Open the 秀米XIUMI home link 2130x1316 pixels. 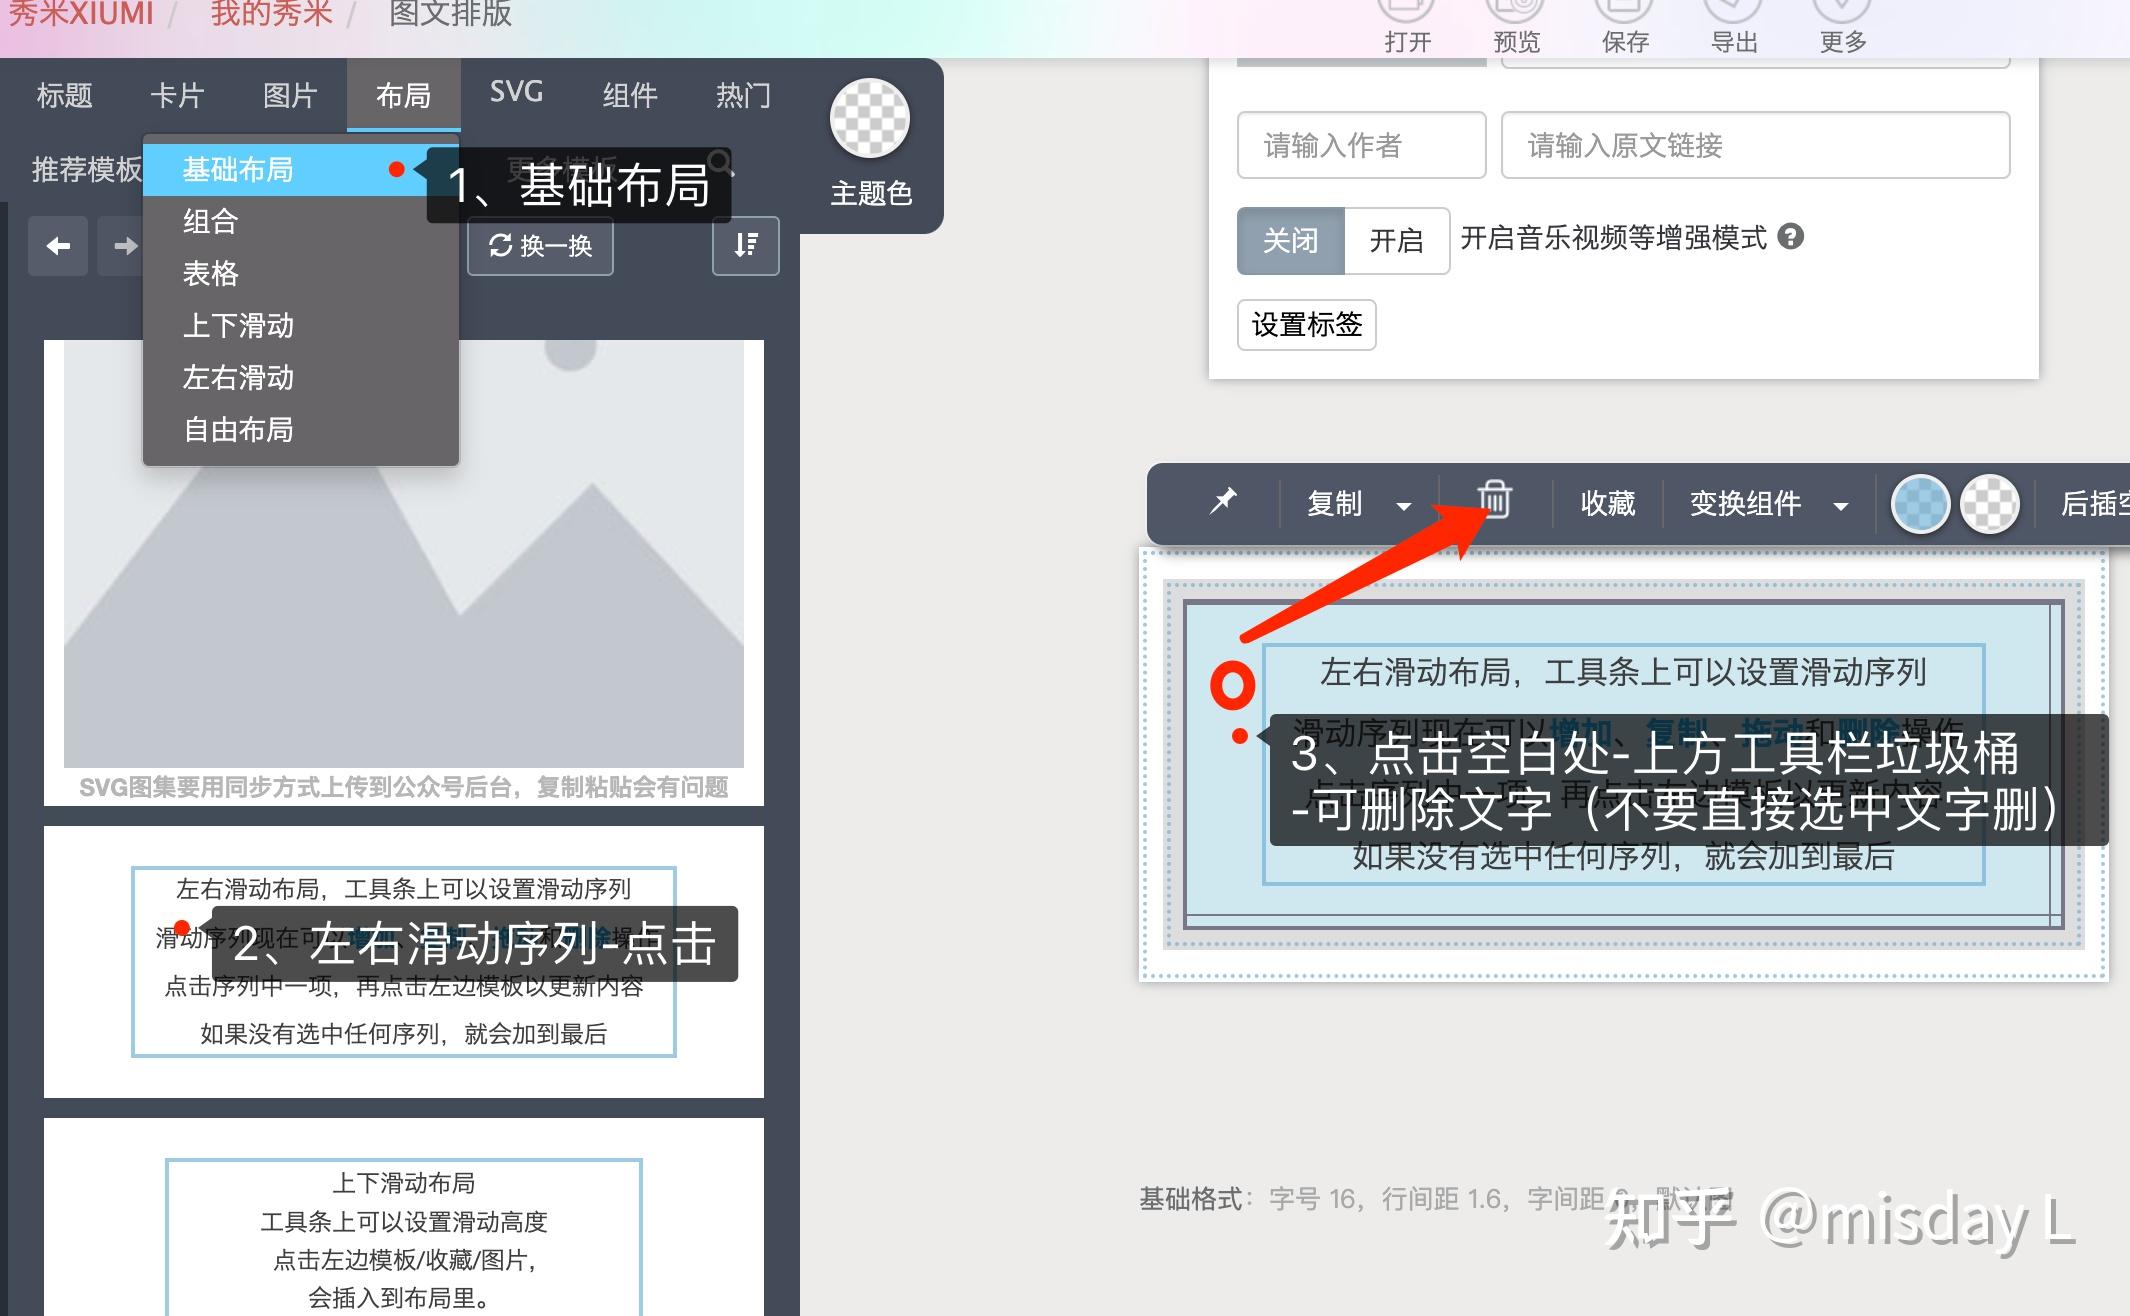pos(80,13)
